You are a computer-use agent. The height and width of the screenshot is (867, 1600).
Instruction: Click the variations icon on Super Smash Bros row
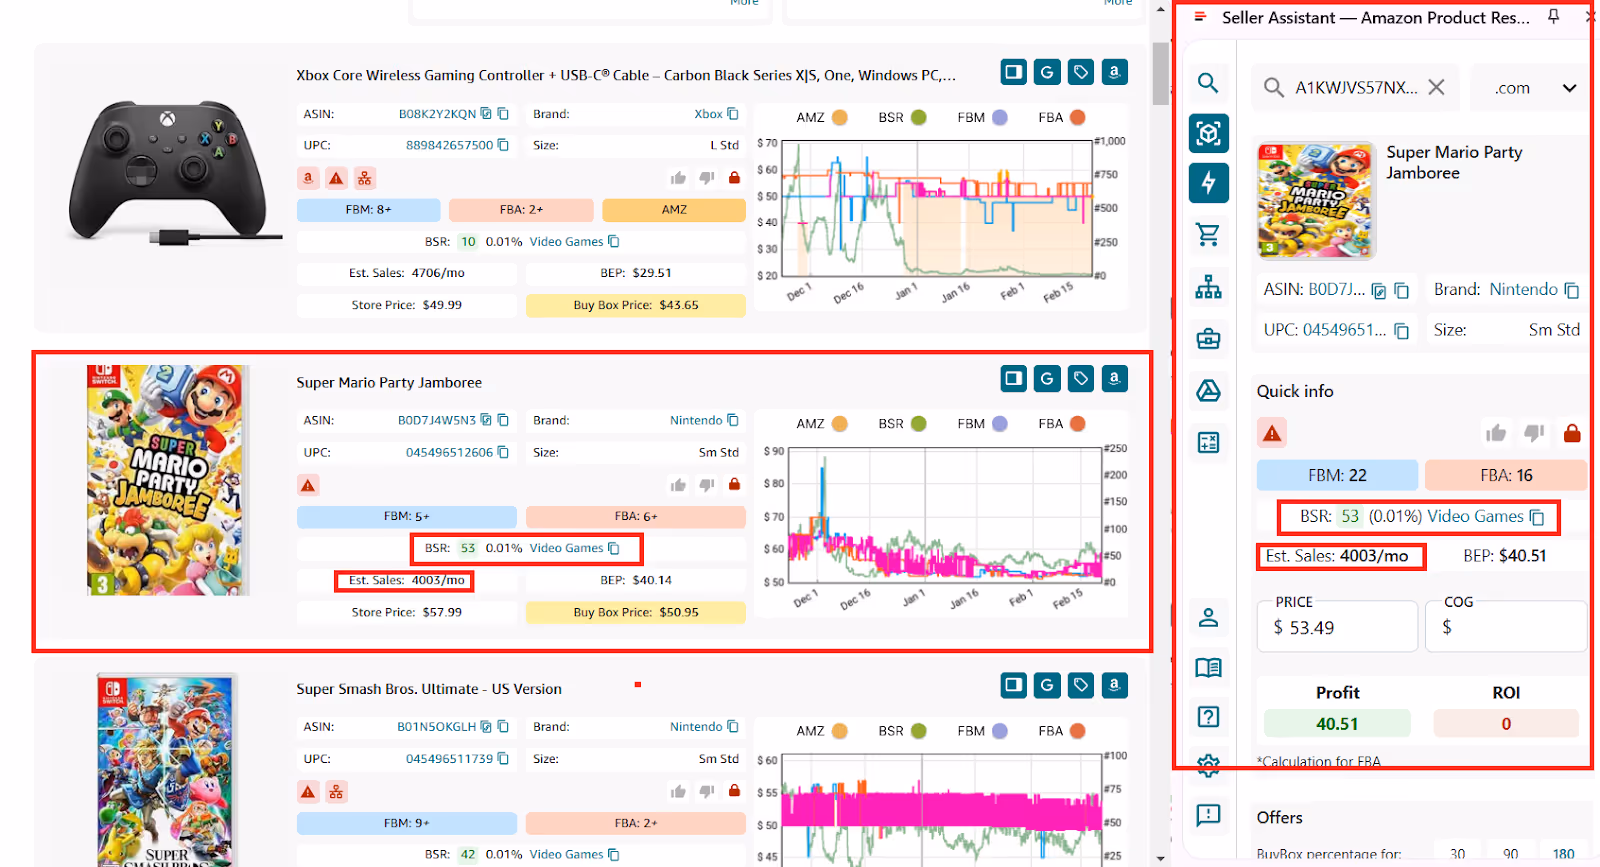(x=336, y=792)
